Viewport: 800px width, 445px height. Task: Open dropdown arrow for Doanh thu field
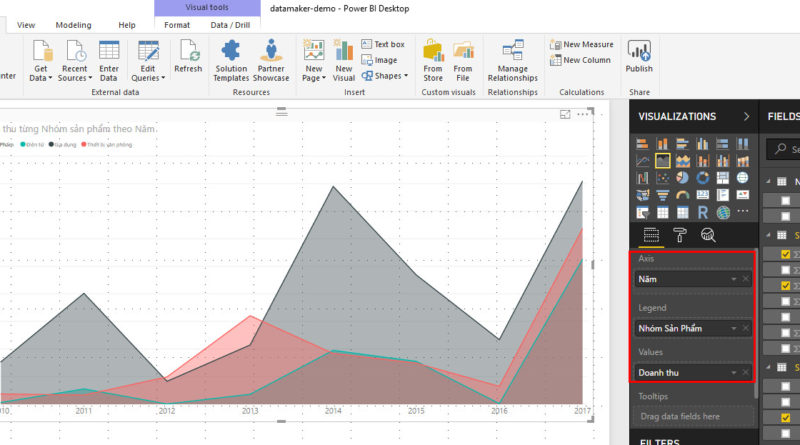(x=735, y=373)
